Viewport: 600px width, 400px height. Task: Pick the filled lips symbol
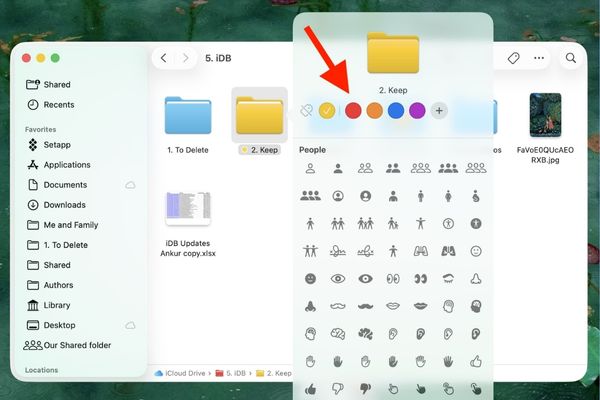pyautogui.click(x=421, y=306)
